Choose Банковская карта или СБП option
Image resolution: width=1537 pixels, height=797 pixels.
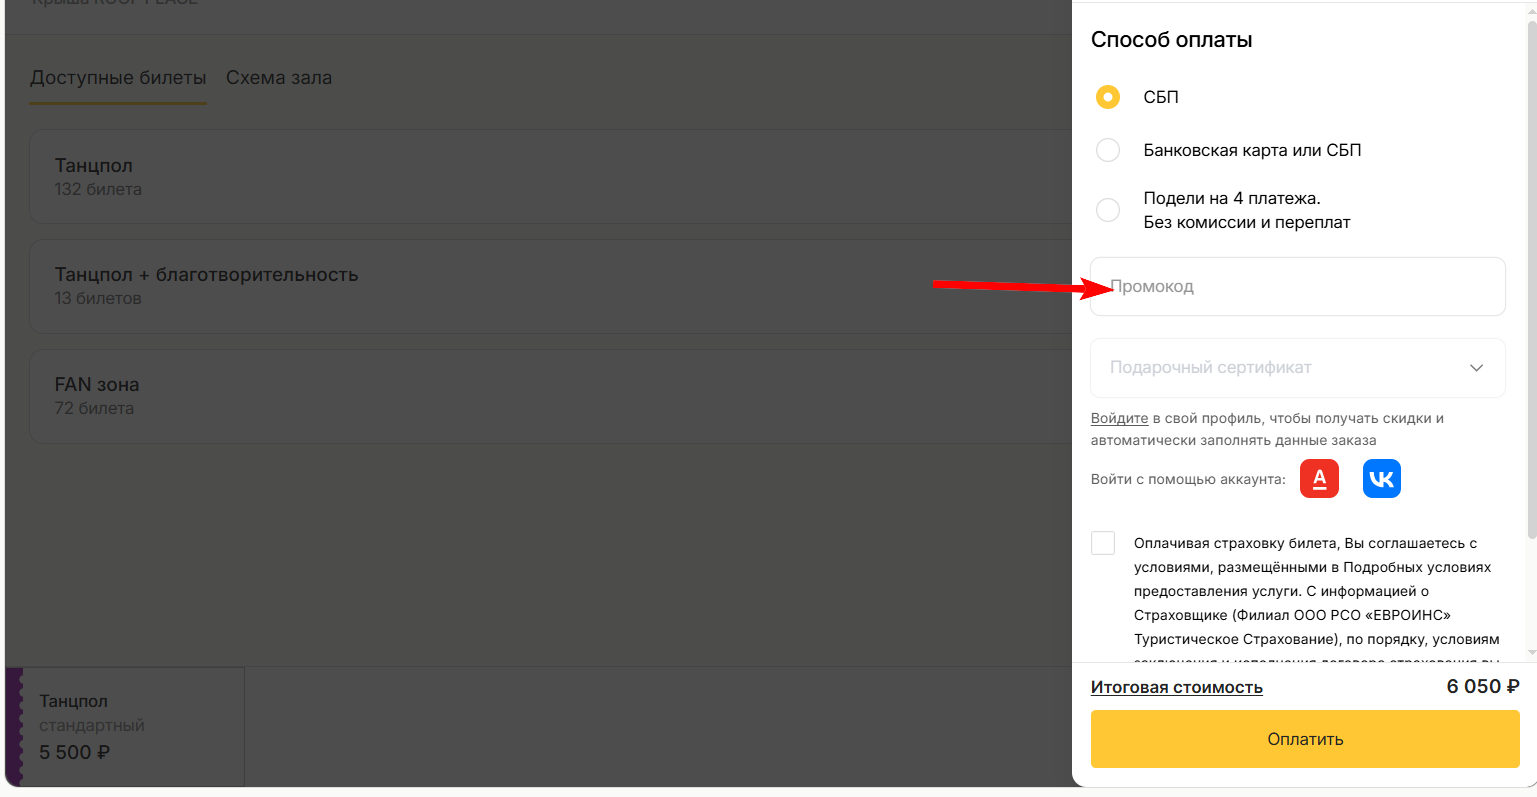1108,150
